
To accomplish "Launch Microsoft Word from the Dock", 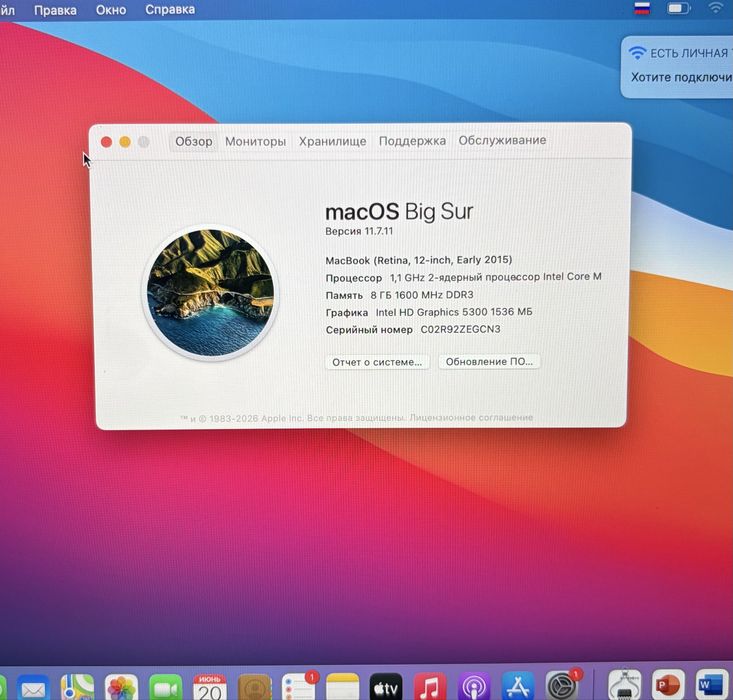I will pyautogui.click(x=712, y=686).
